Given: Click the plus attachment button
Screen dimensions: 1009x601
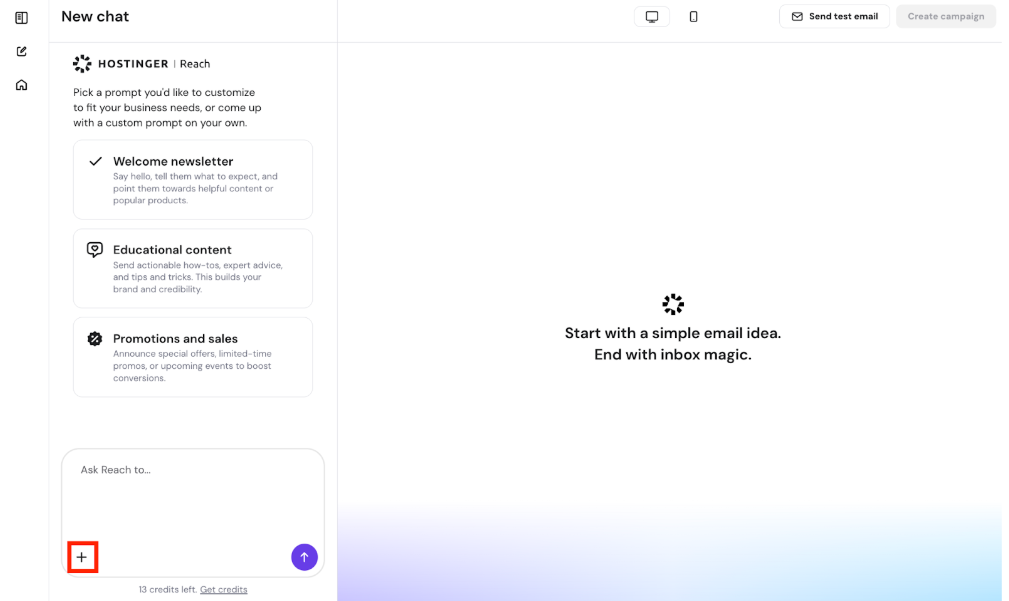Looking at the screenshot, I should click(x=82, y=557).
